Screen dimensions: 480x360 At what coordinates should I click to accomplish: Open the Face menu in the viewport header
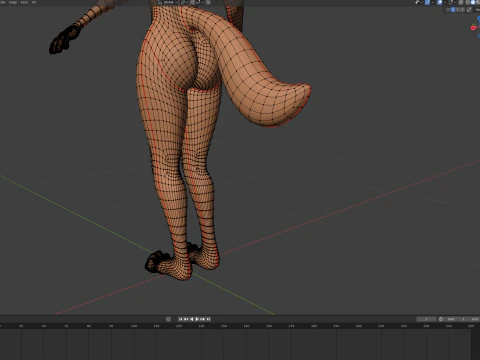[x=24, y=2]
